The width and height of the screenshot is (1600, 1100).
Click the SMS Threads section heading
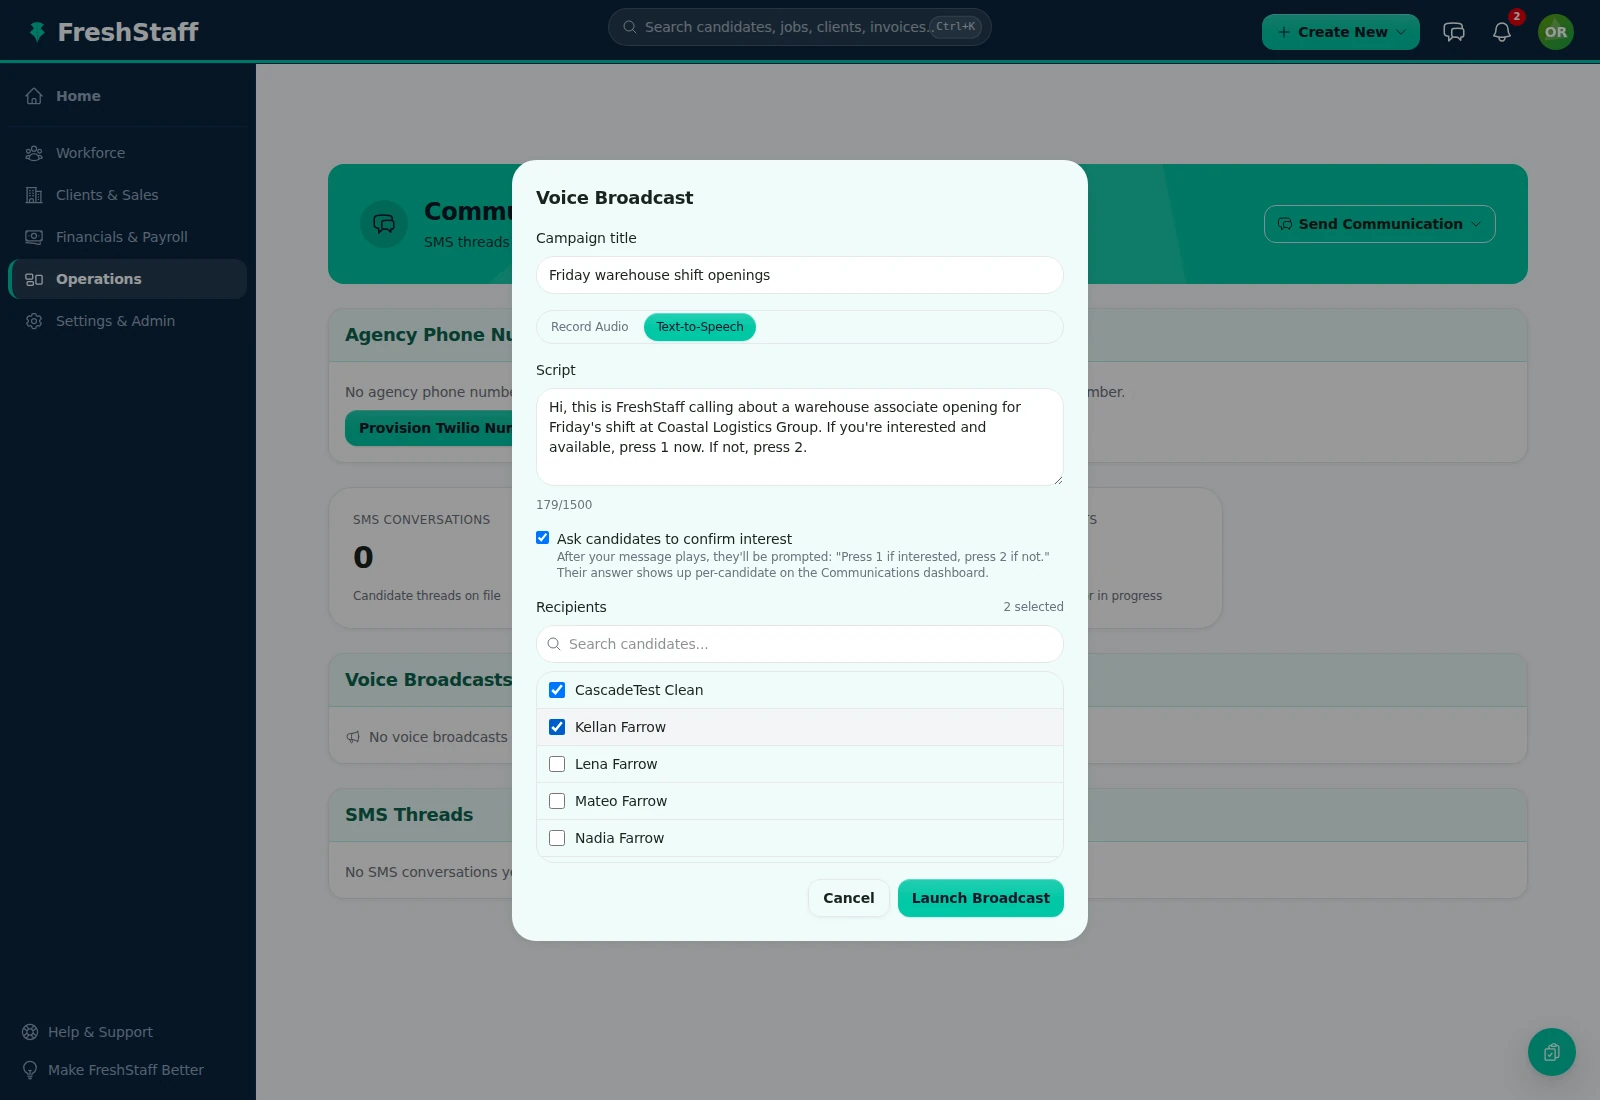coord(409,815)
